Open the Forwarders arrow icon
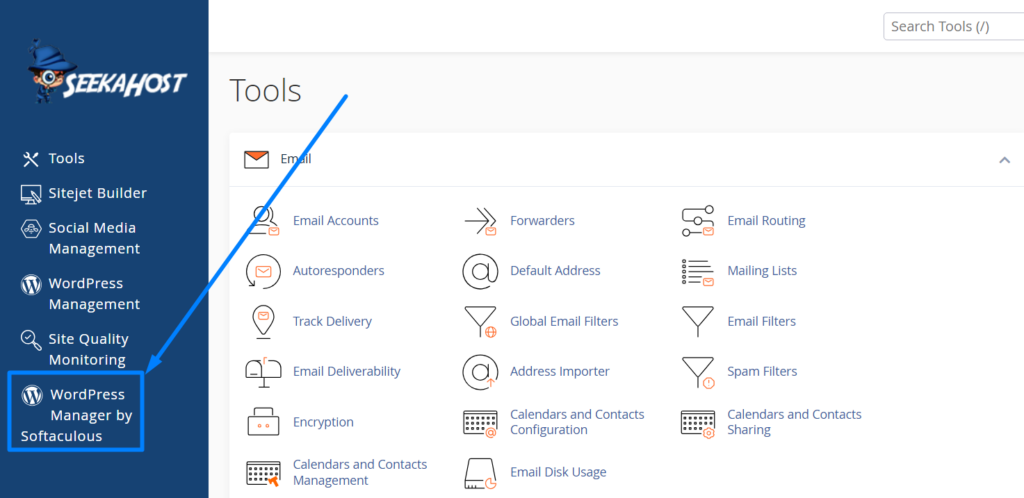This screenshot has width=1024, height=498. 480,221
